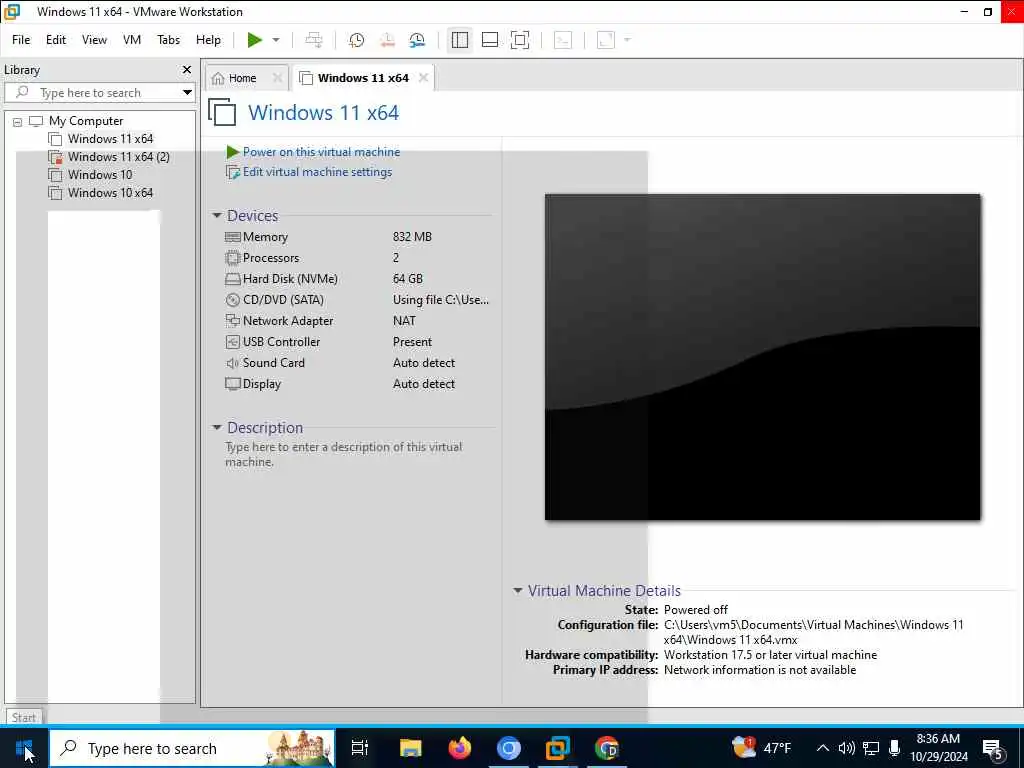This screenshot has width=1024, height=768.
Task: Open the Edit menu
Action: 56,40
